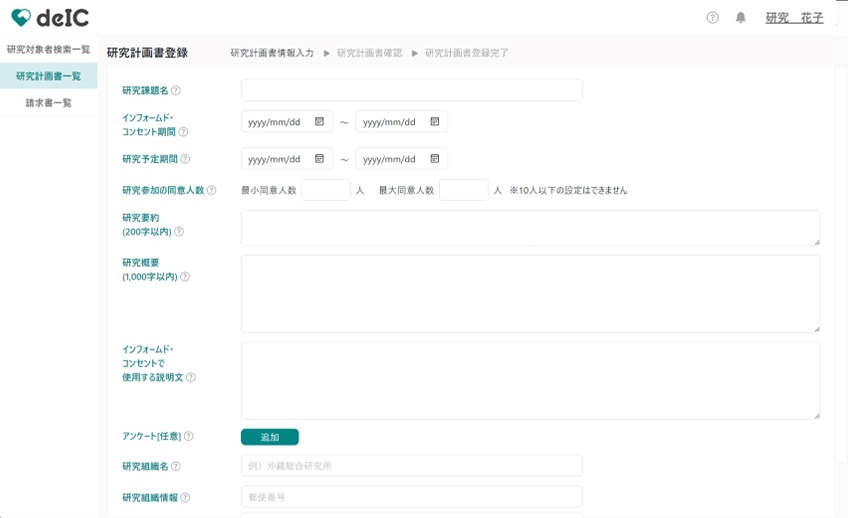848x518 pixels.
Task: Open calendar for informed consent start date
Action: (x=320, y=122)
